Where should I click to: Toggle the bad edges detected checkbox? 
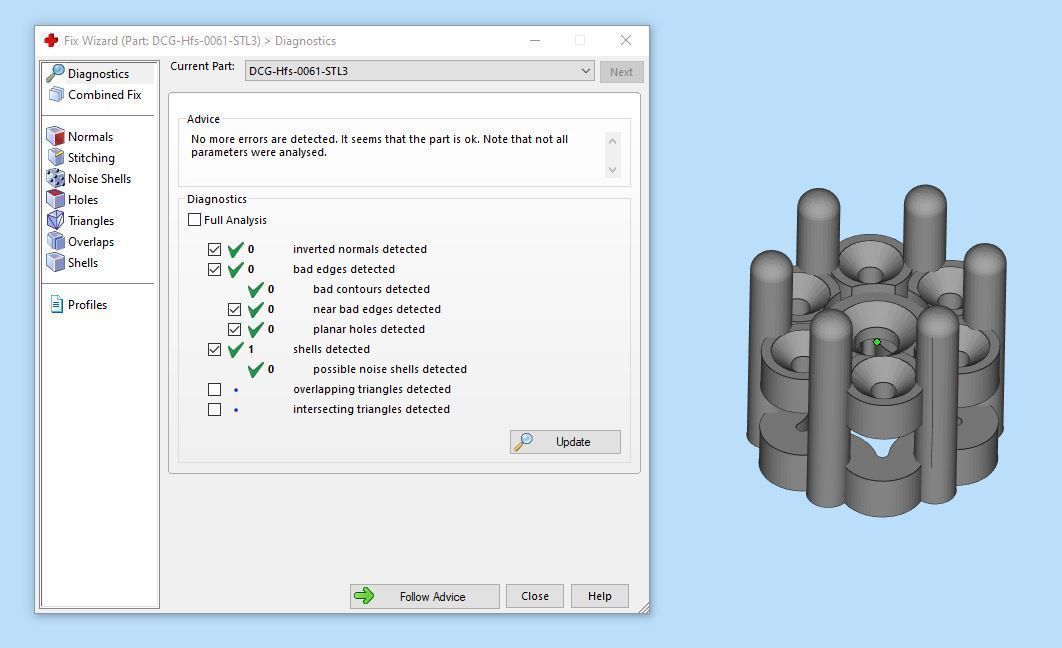[x=215, y=269]
